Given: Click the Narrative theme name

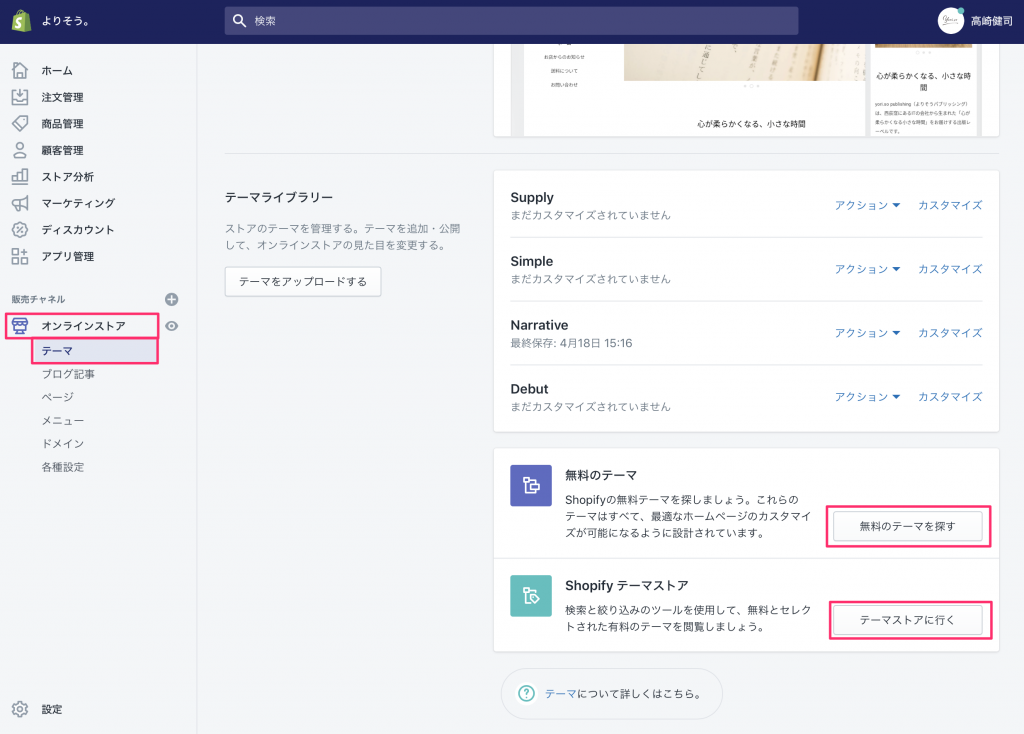Looking at the screenshot, I should tap(539, 325).
